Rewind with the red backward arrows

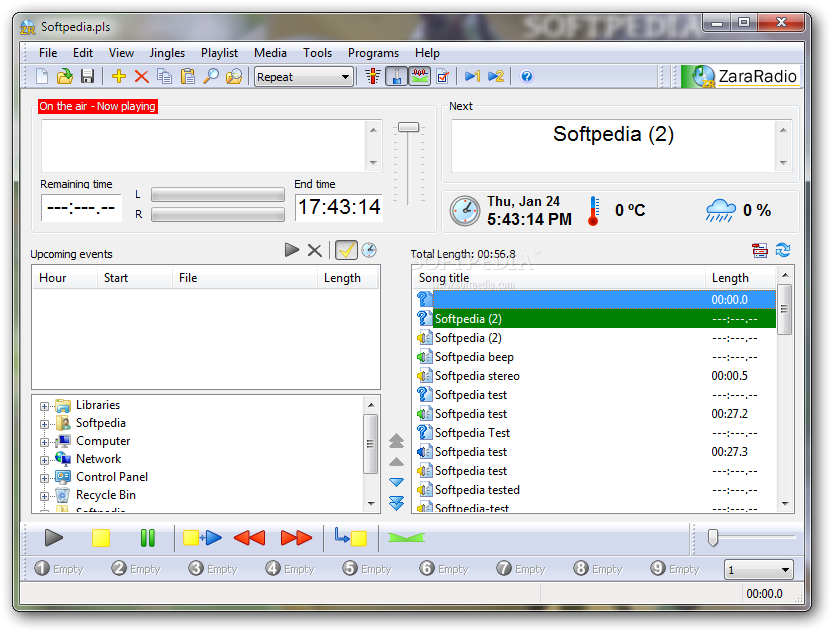click(249, 538)
